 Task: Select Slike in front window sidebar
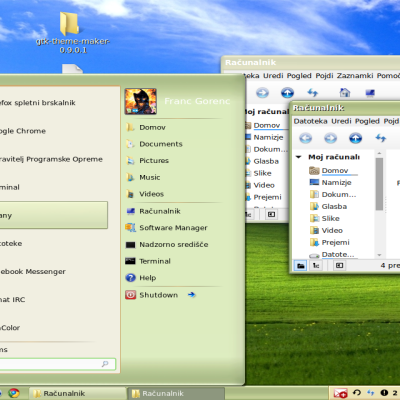coord(325,219)
